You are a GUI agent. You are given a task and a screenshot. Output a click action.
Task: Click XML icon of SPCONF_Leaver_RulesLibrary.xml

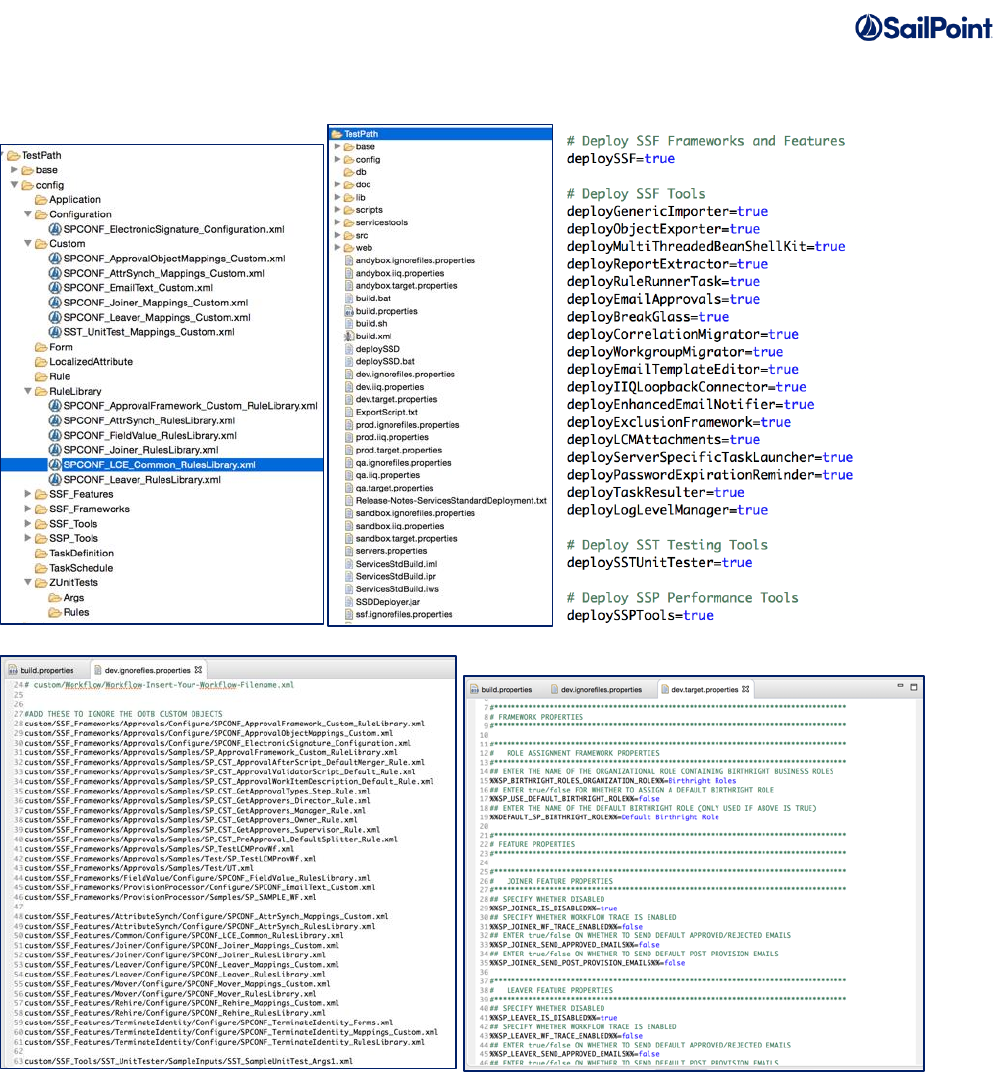[55, 480]
